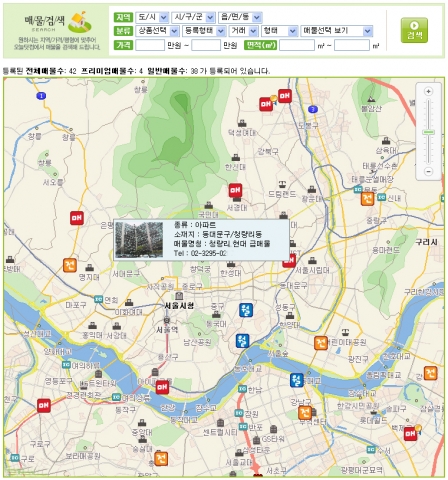The image size is (448, 480).
Task: Click the maximum price input field
Action: (x=206, y=45)
